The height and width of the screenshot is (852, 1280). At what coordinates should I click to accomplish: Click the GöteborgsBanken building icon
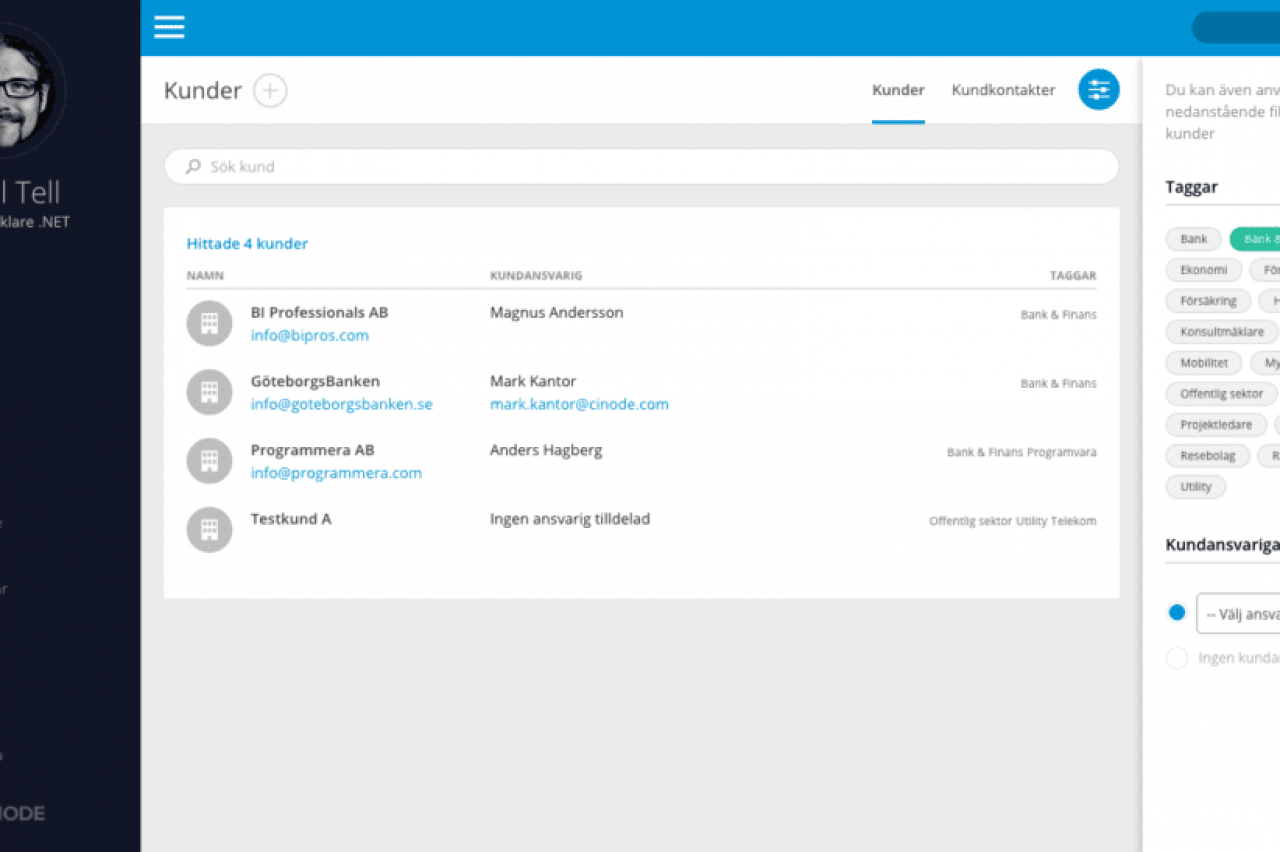(209, 392)
